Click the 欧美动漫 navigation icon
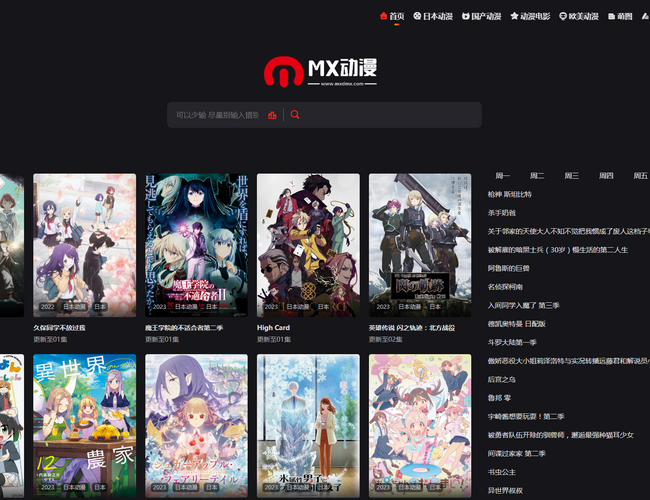The image size is (650, 500). [563, 16]
